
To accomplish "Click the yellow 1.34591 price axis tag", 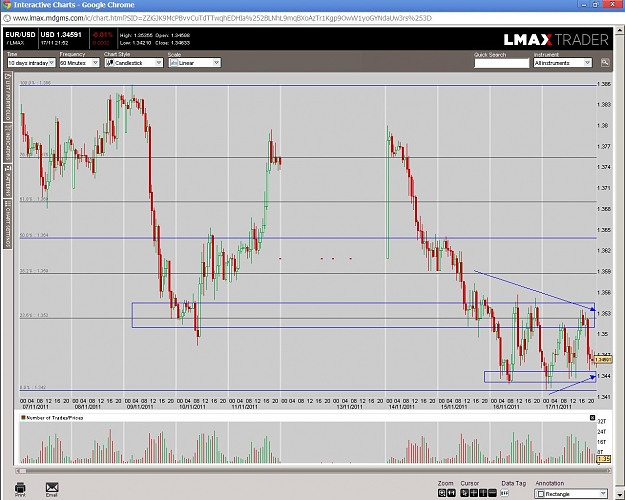I will click(603, 360).
